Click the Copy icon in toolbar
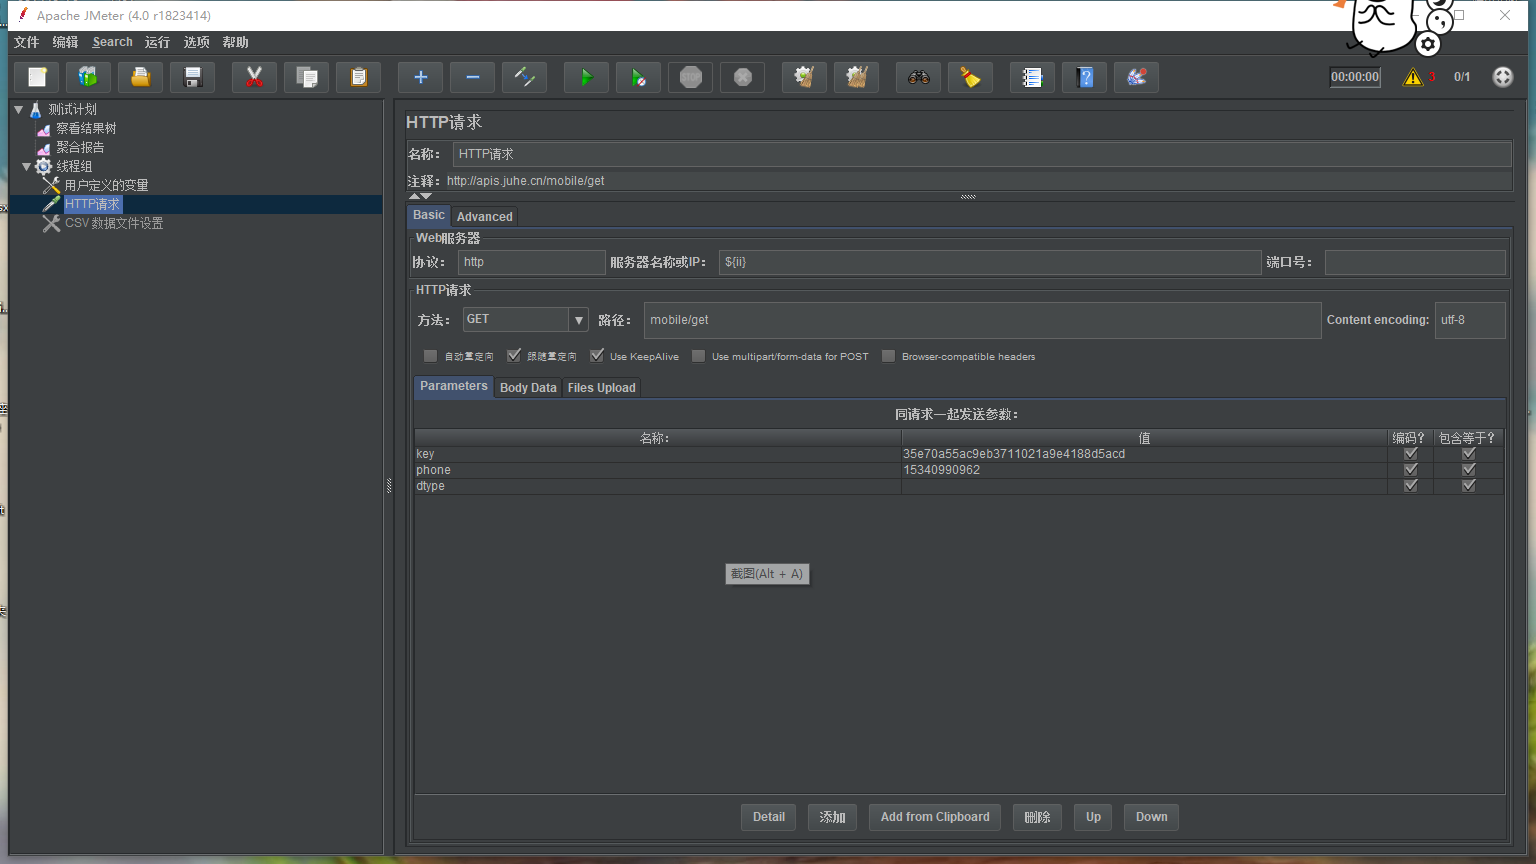 pyautogui.click(x=306, y=77)
